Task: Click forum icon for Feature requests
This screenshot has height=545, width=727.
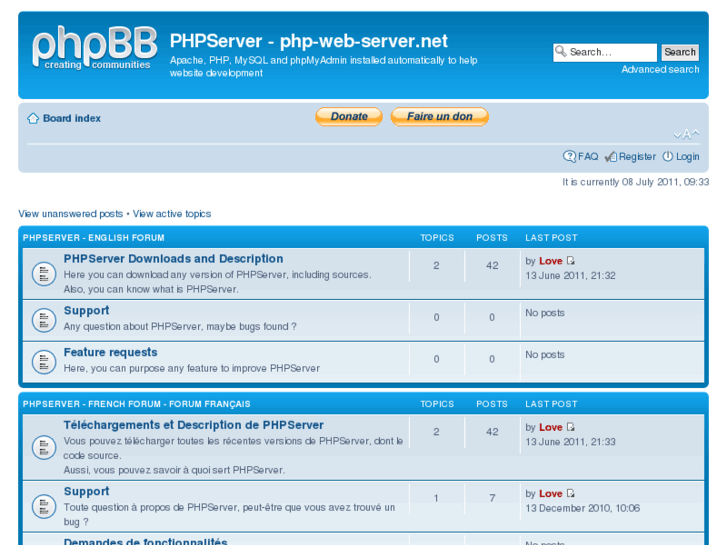Action: [x=44, y=362]
